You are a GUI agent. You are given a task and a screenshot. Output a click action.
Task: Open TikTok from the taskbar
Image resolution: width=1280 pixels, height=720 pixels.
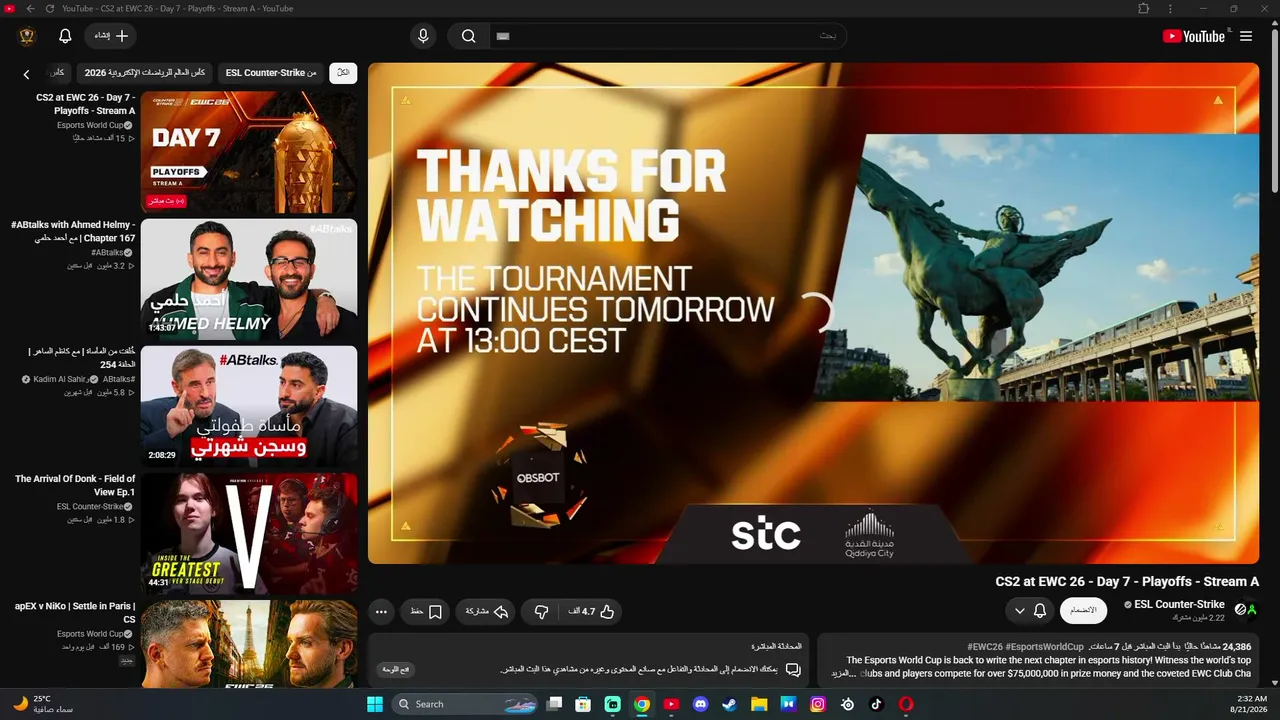pos(877,704)
